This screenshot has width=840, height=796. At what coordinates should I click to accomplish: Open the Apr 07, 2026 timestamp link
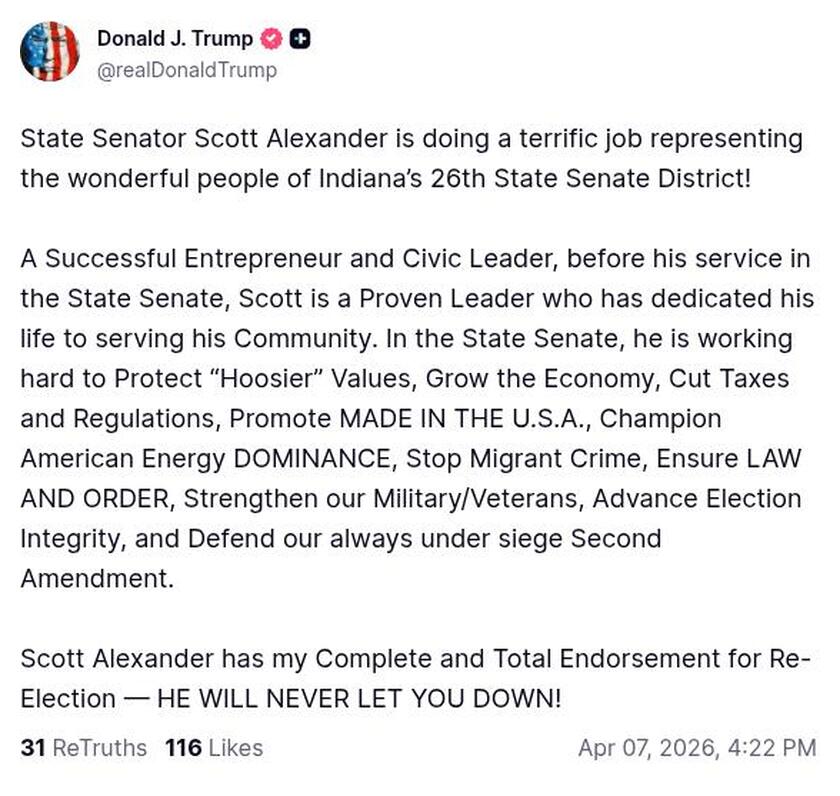[697, 747]
